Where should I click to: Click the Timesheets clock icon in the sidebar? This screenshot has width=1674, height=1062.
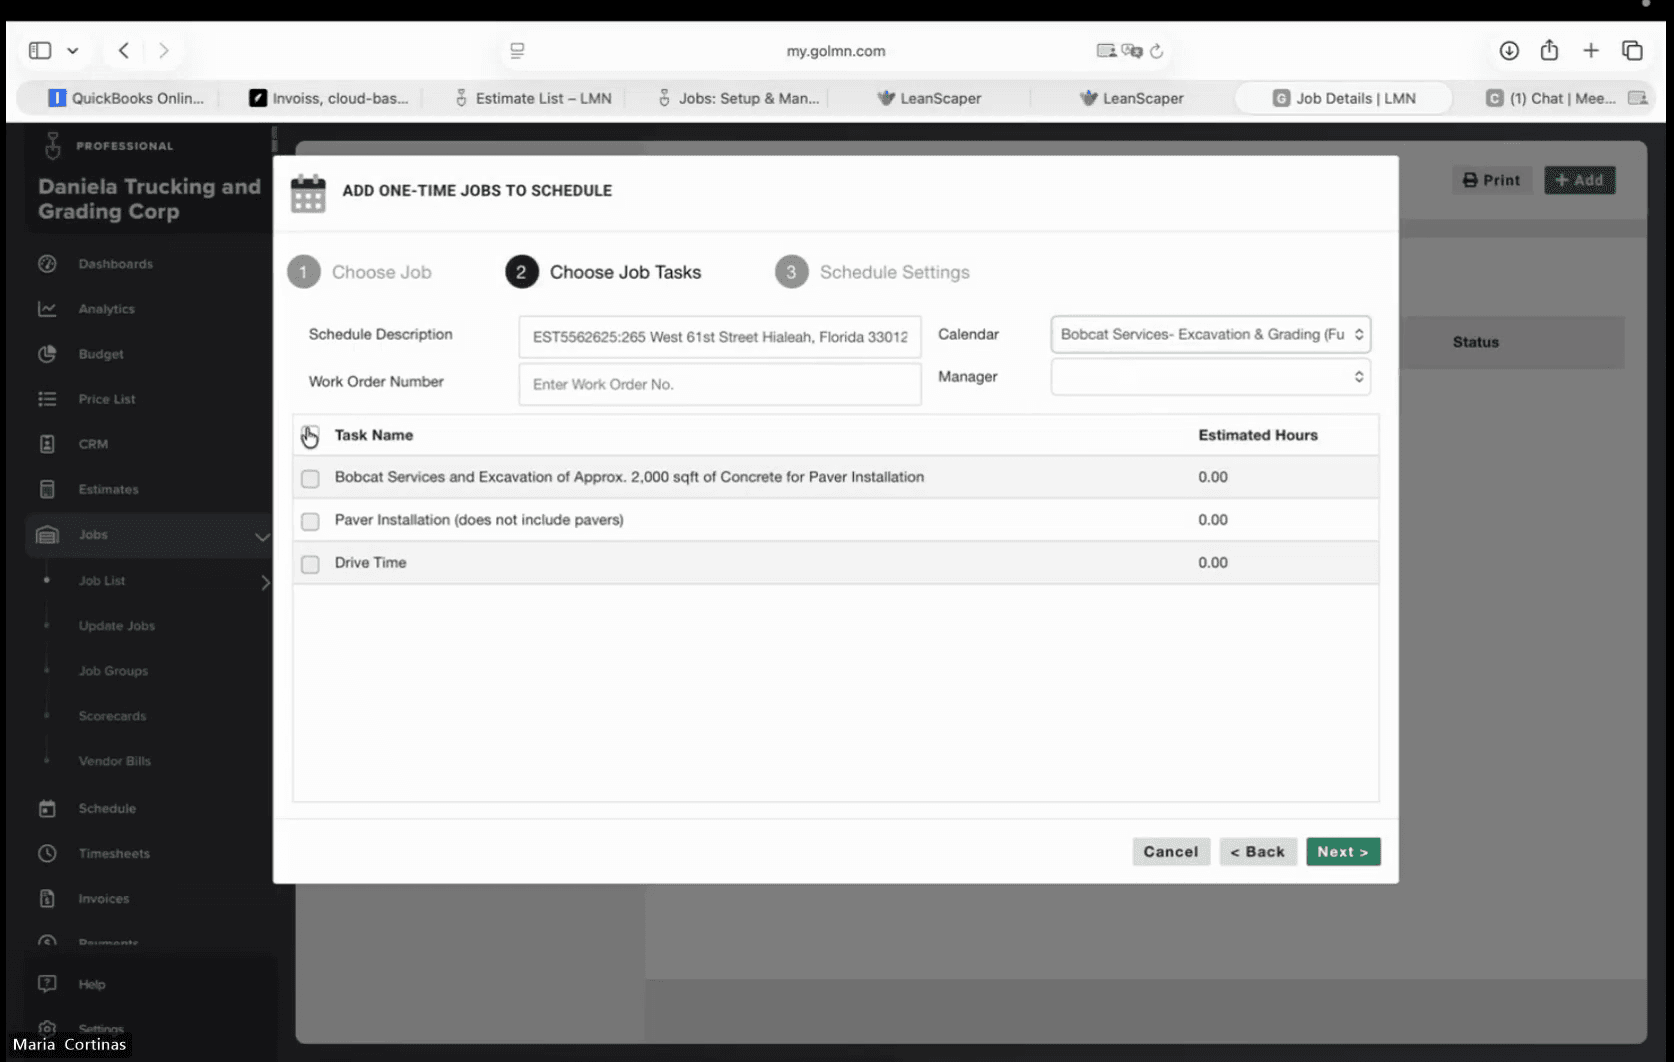click(x=47, y=853)
